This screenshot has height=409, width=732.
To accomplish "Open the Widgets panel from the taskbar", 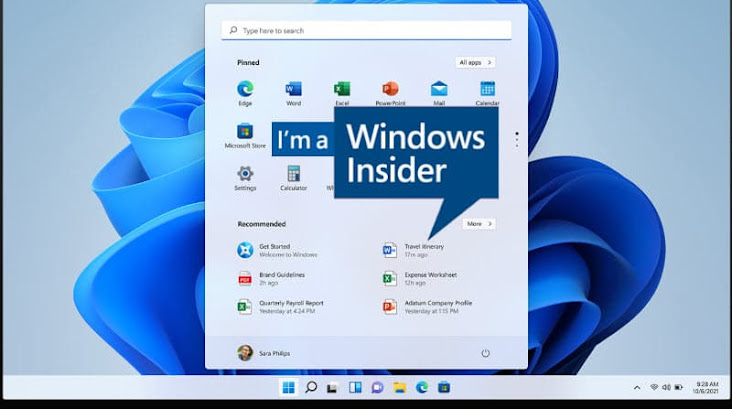I will click(x=355, y=387).
